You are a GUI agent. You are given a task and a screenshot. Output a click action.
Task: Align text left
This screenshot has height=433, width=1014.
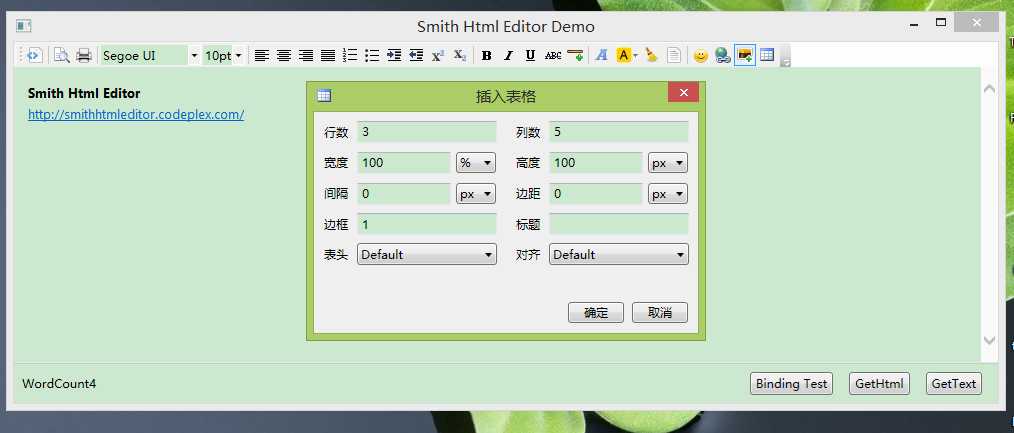261,56
